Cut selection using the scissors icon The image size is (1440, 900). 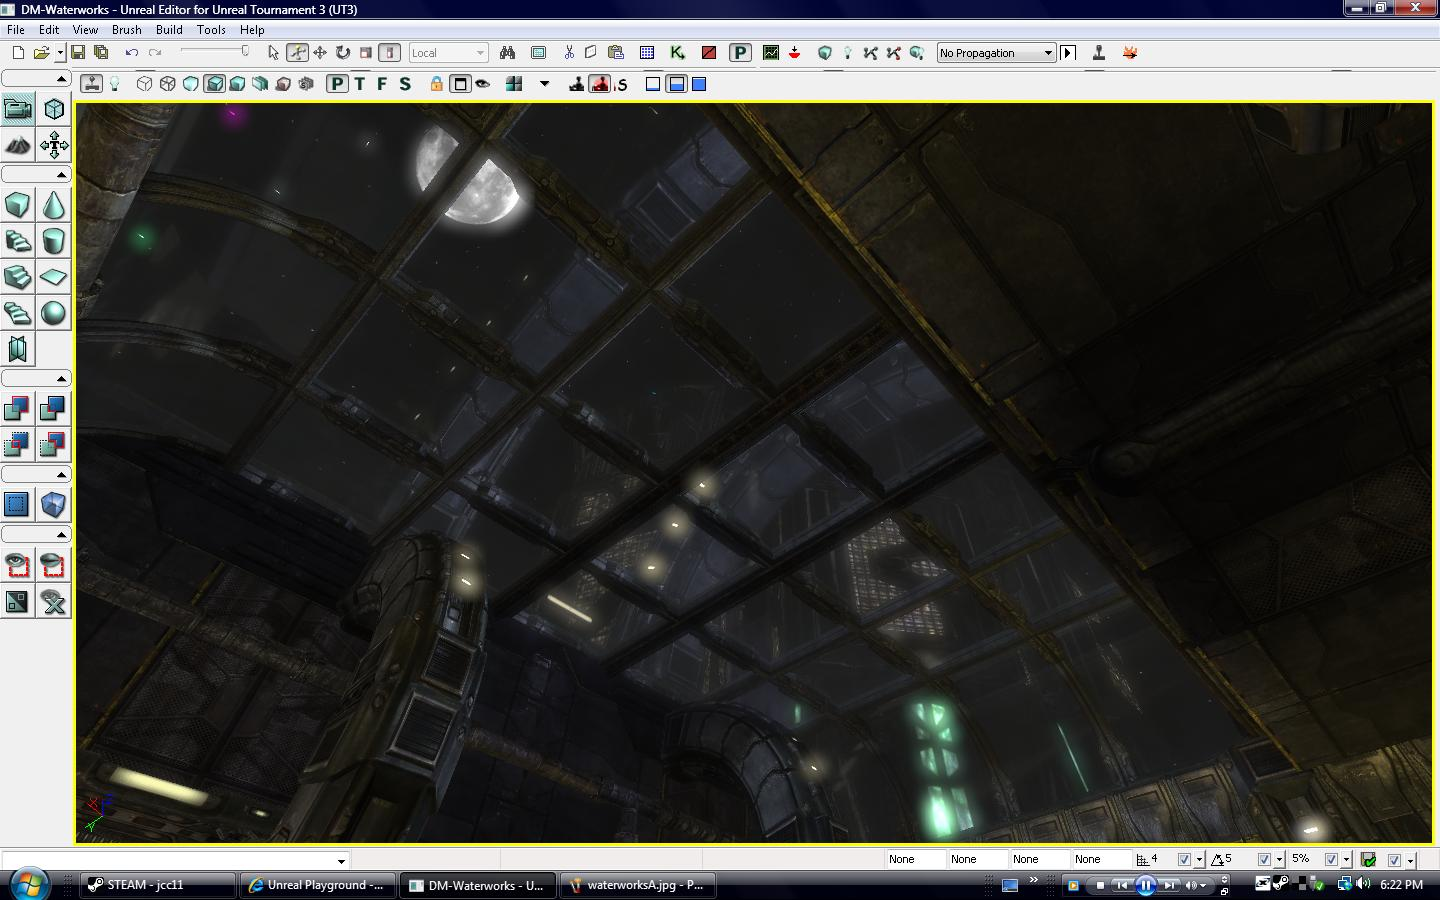567,52
